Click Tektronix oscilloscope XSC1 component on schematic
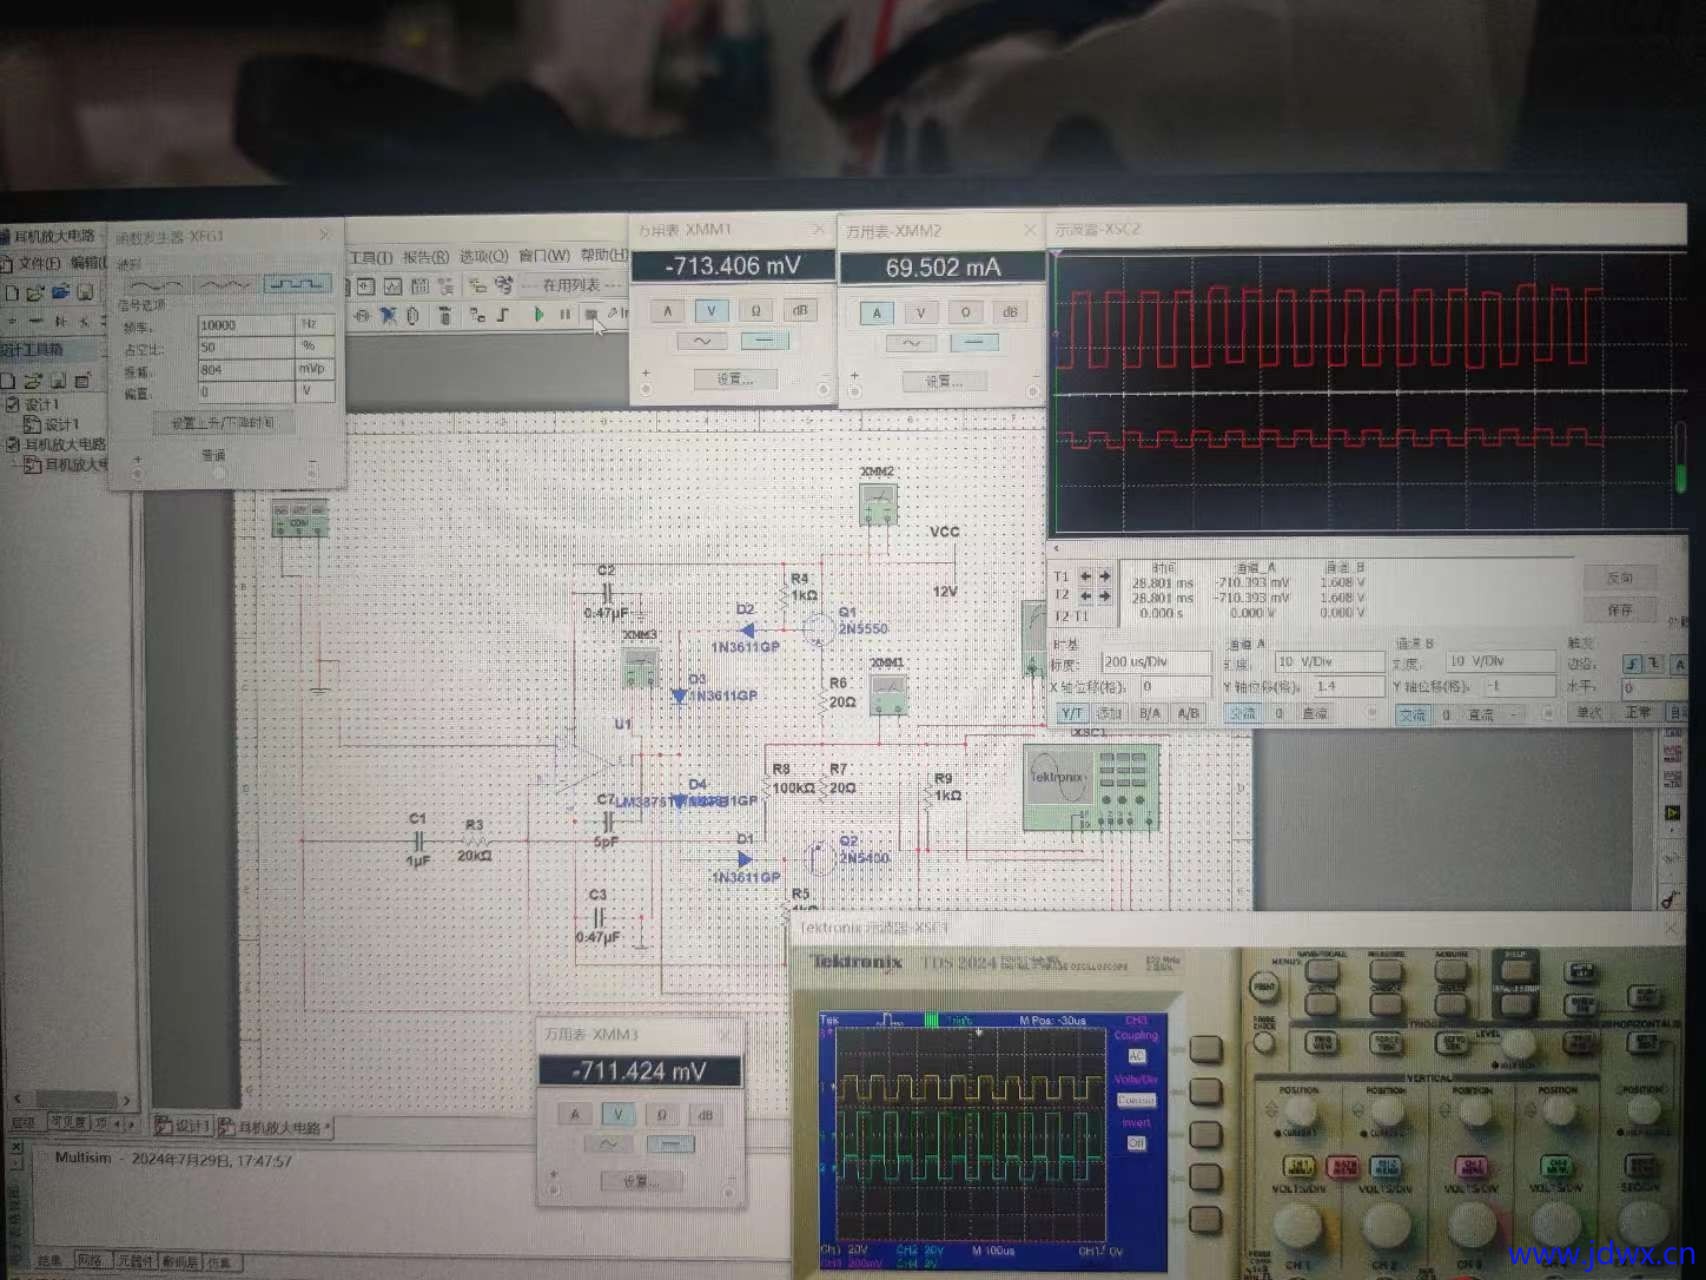The height and width of the screenshot is (1280, 1706). point(1091,786)
